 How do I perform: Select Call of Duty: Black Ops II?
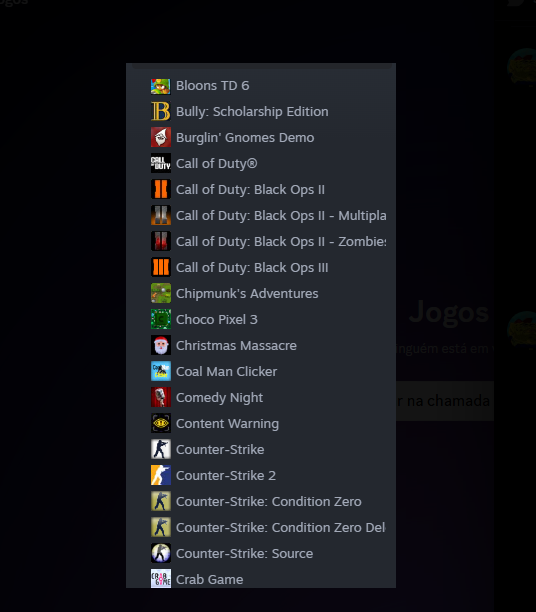pos(261,190)
